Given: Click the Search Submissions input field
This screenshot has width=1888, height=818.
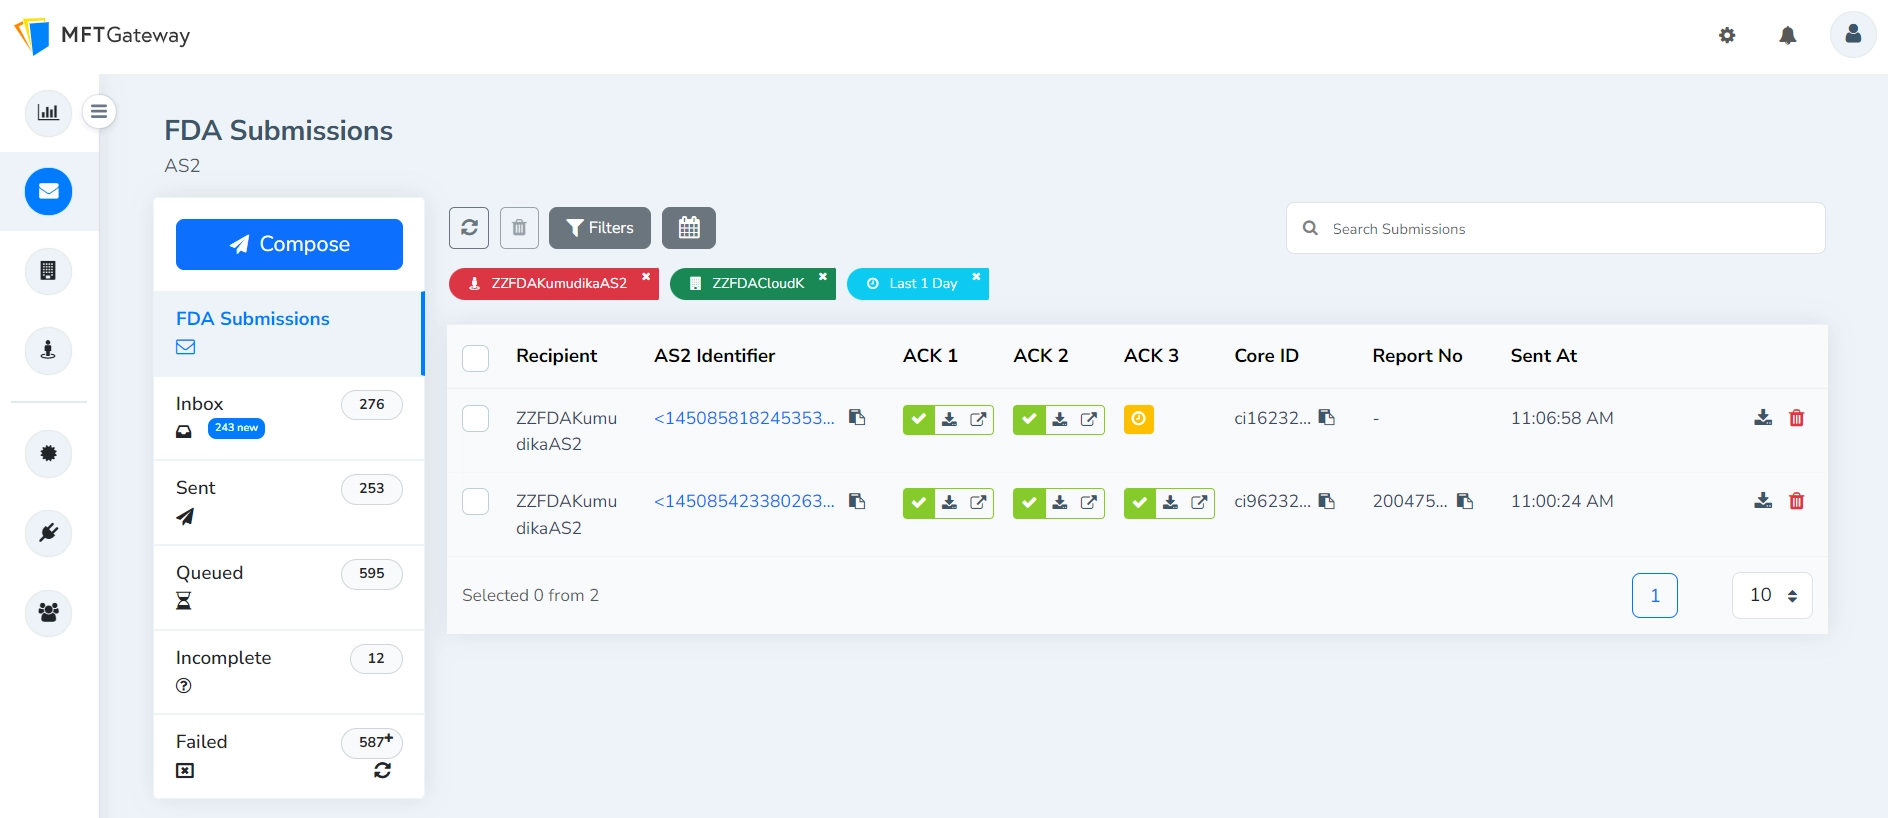Looking at the screenshot, I should pos(1570,229).
